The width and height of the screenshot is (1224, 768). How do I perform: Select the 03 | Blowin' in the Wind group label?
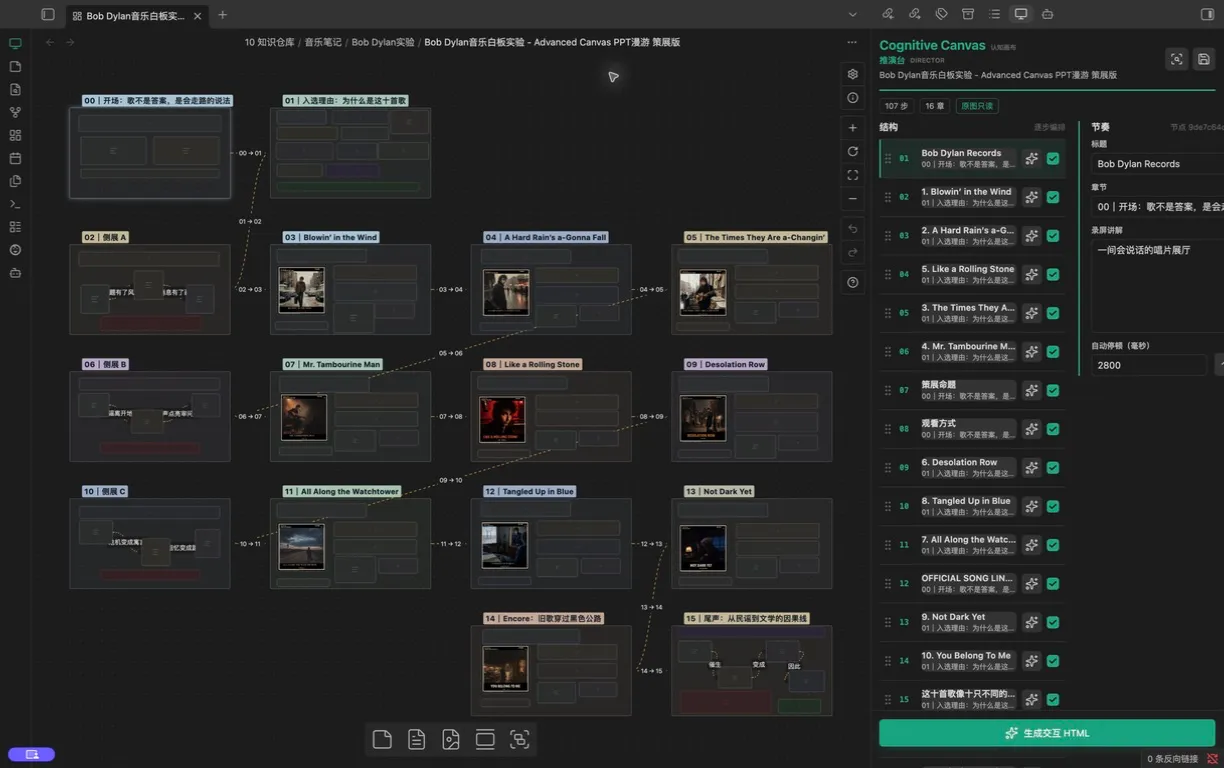330,237
